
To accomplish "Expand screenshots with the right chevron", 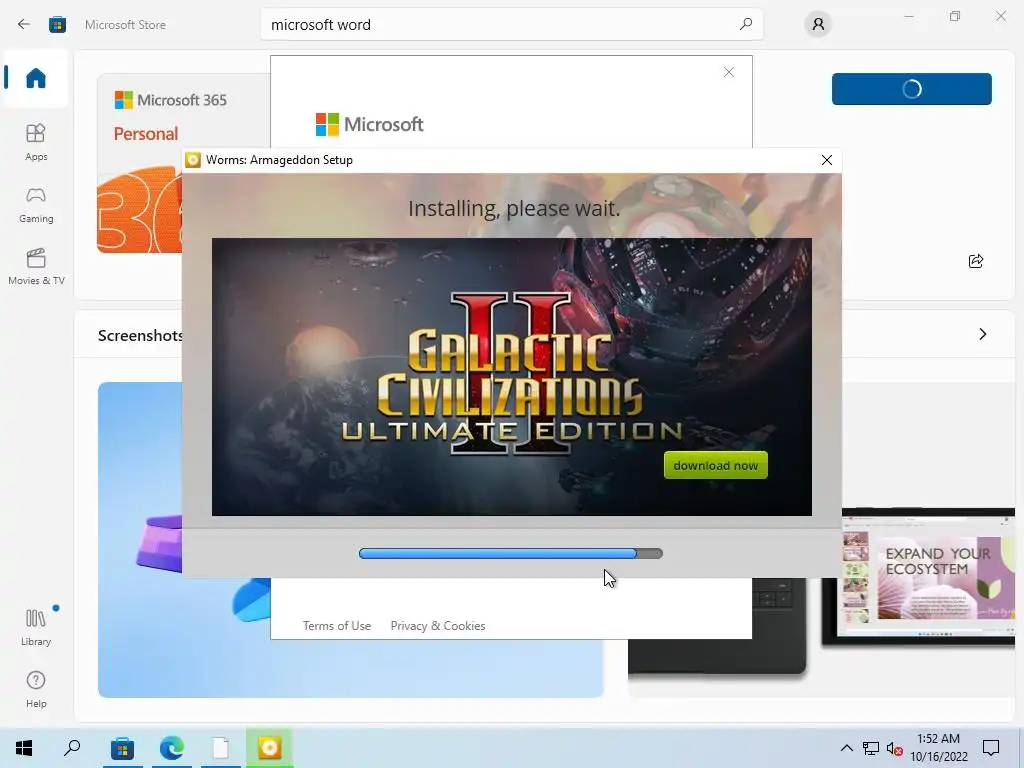I will point(983,334).
